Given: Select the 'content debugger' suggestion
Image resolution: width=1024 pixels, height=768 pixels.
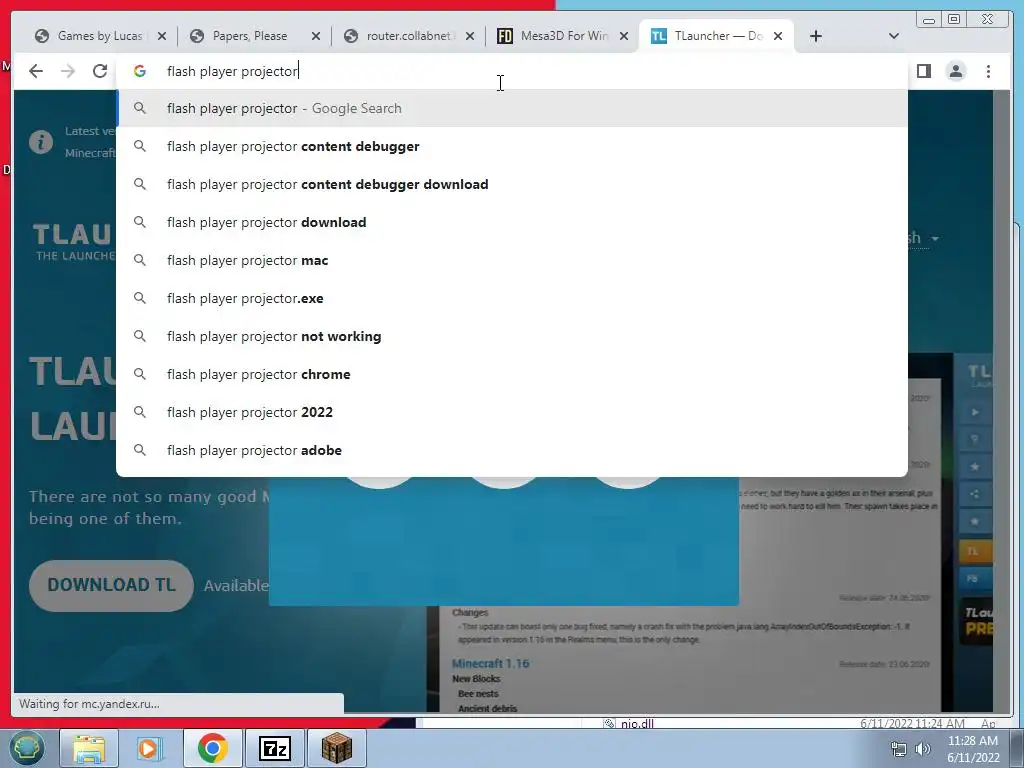Looking at the screenshot, I should pos(512,146).
